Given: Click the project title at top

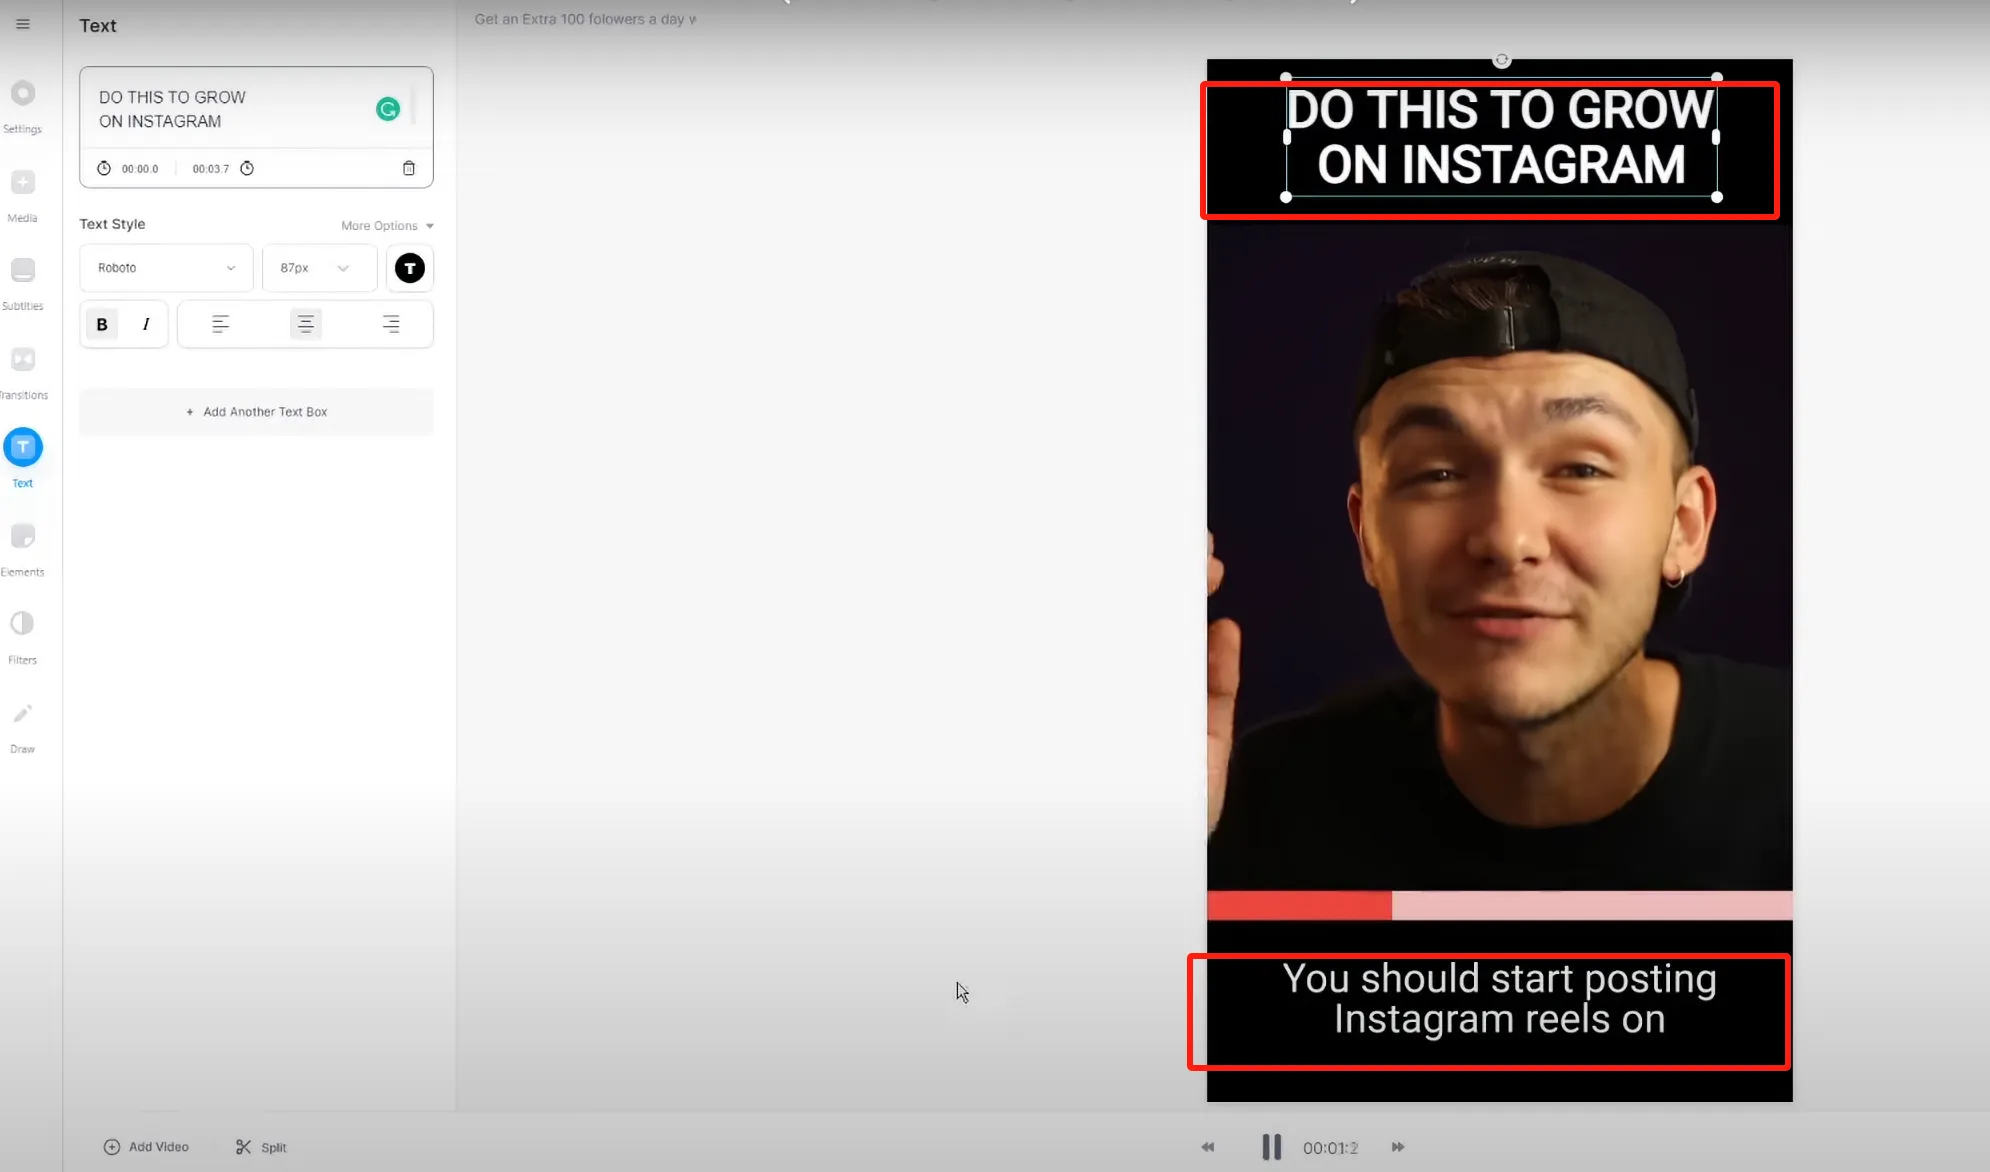Looking at the screenshot, I should point(585,19).
